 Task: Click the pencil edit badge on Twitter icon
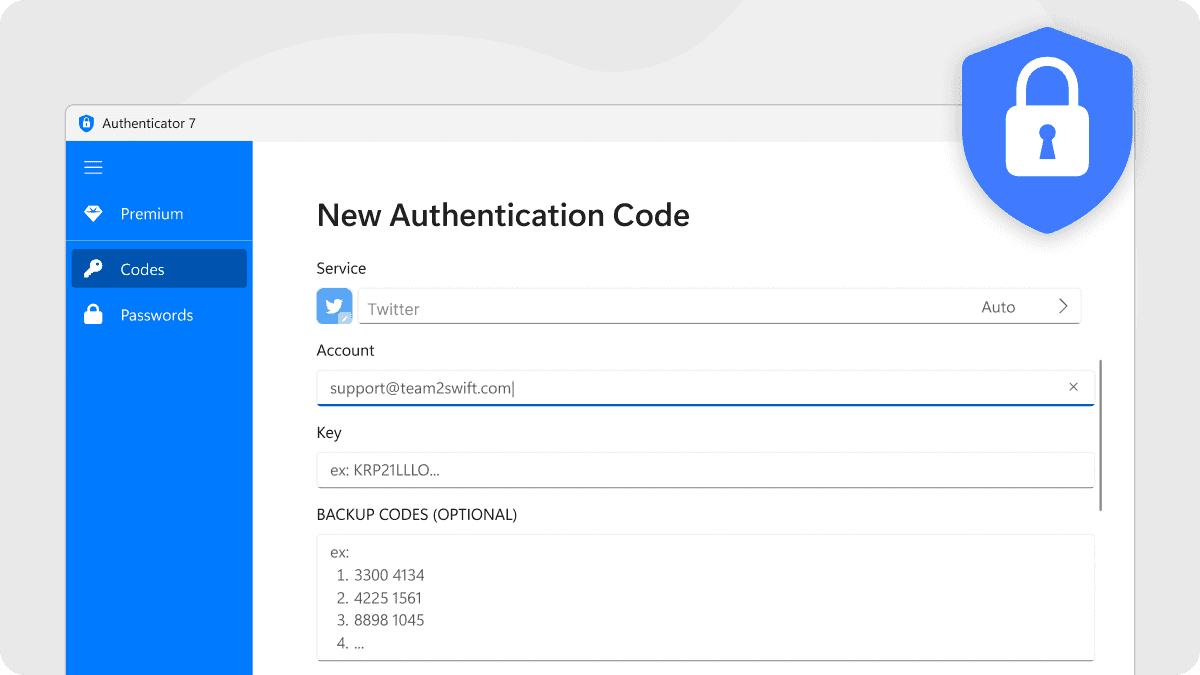point(345,318)
